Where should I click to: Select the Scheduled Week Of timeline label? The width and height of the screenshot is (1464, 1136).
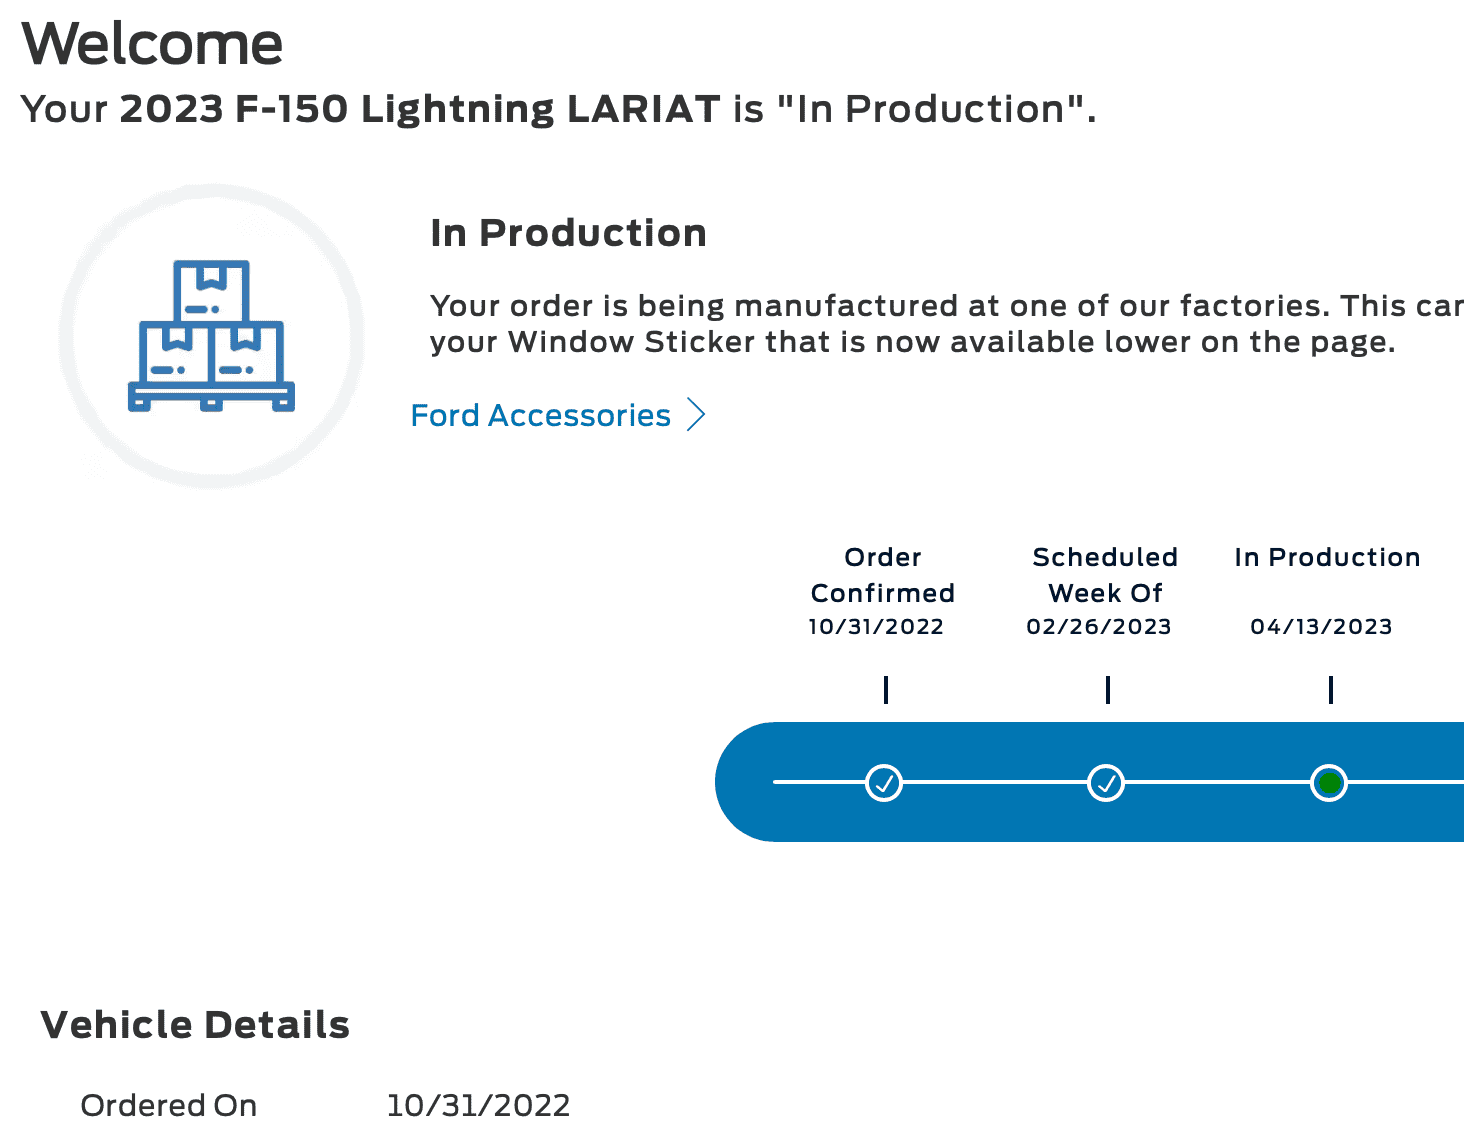[1105, 575]
